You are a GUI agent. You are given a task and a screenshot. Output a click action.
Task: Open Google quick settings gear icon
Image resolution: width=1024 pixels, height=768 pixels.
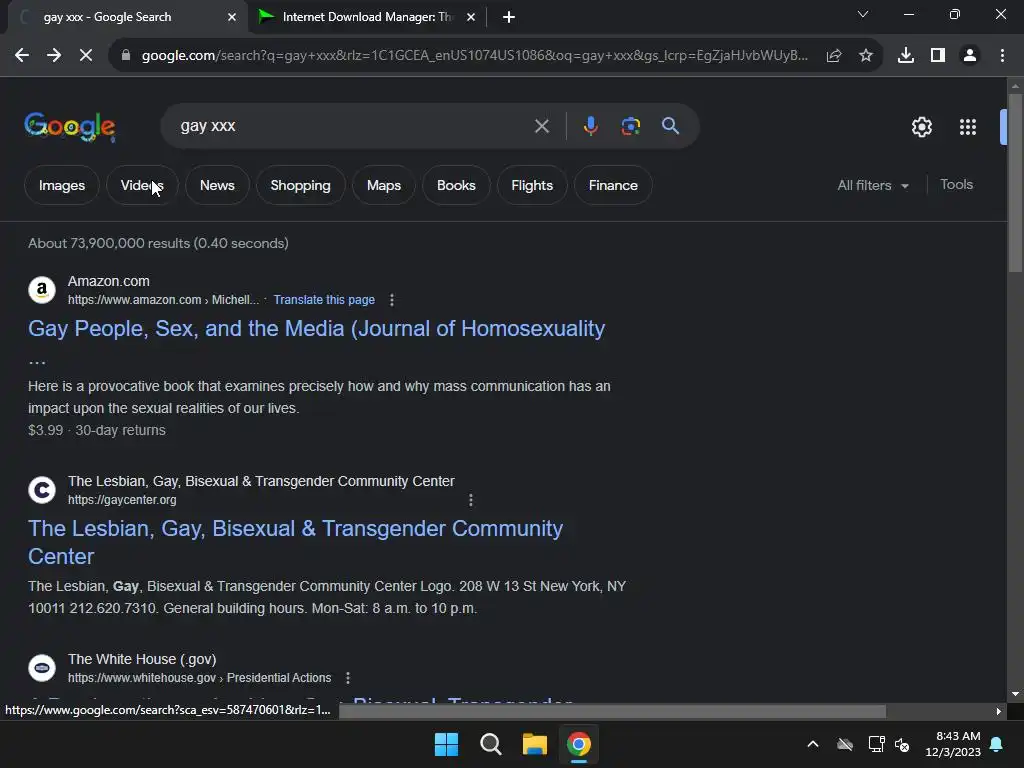click(921, 127)
